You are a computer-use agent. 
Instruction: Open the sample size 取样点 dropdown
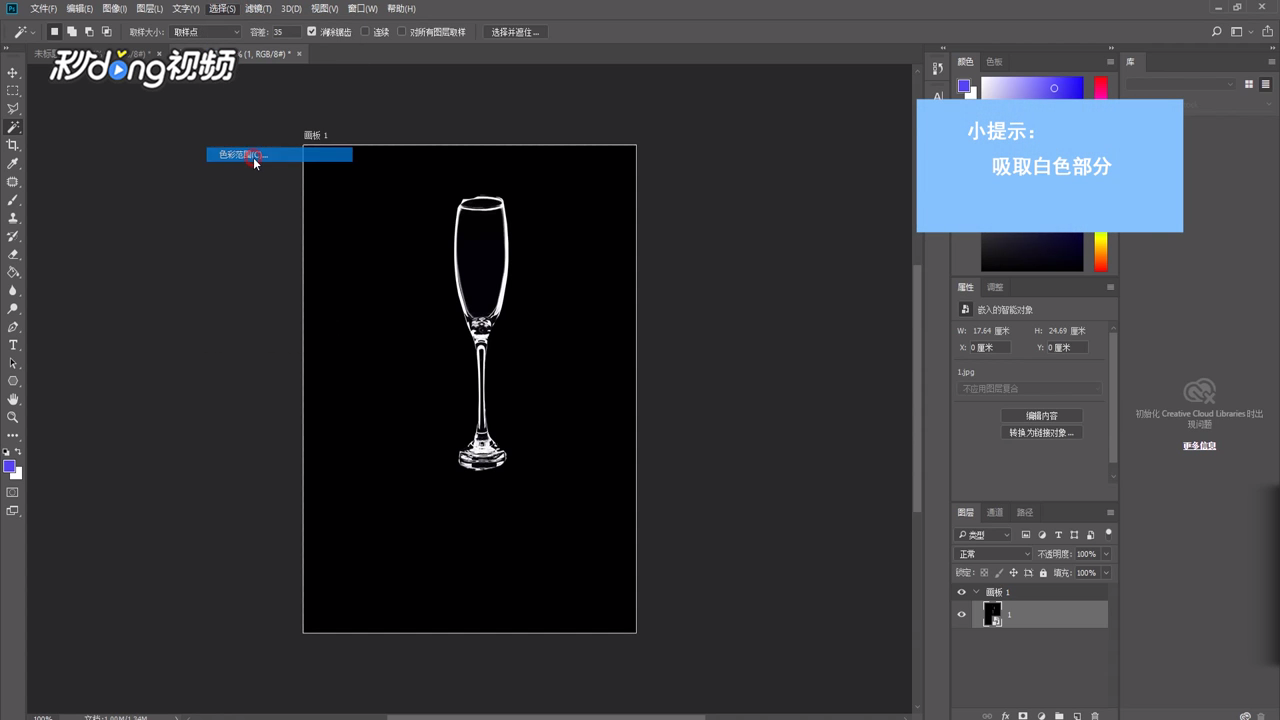click(205, 32)
